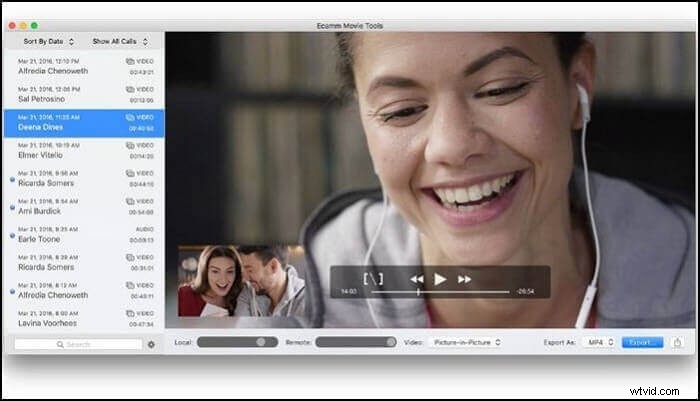
Task: Select the 12:10 PM Alfredia Chenoweth call
Action: [x=84, y=67]
